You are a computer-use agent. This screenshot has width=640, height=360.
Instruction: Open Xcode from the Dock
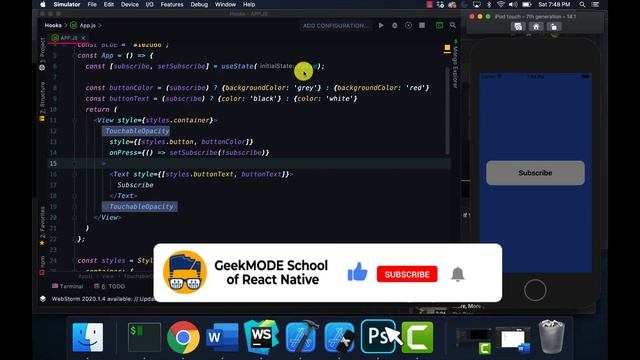coord(301,338)
